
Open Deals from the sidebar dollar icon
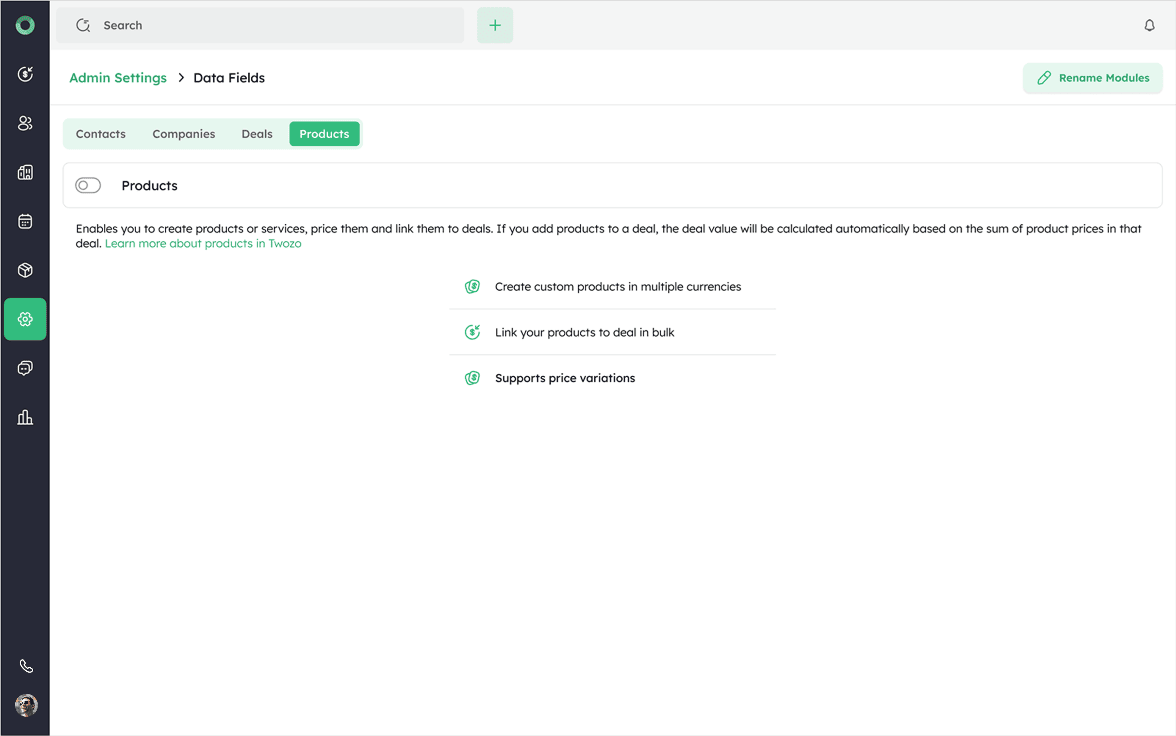[x=25, y=74]
